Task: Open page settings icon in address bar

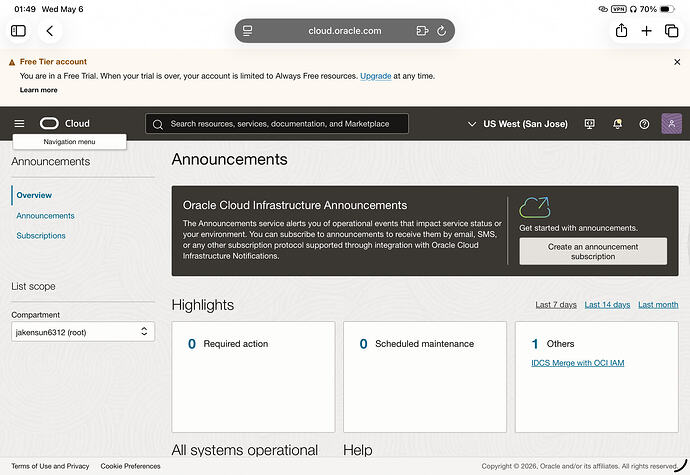Action: point(247,31)
